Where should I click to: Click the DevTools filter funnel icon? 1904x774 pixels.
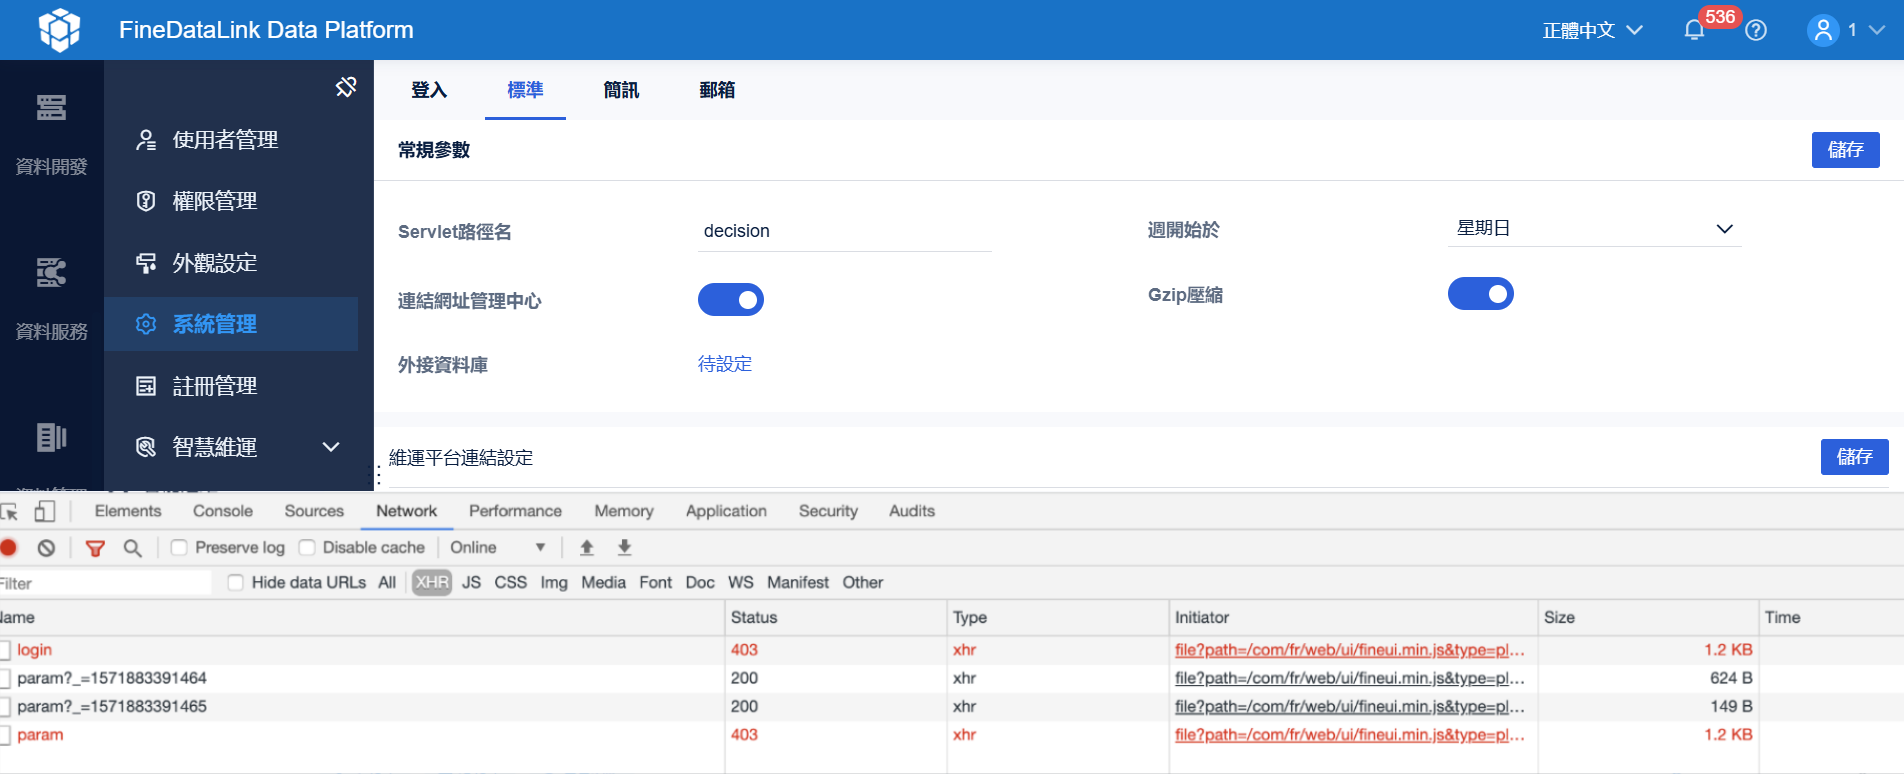pos(95,548)
